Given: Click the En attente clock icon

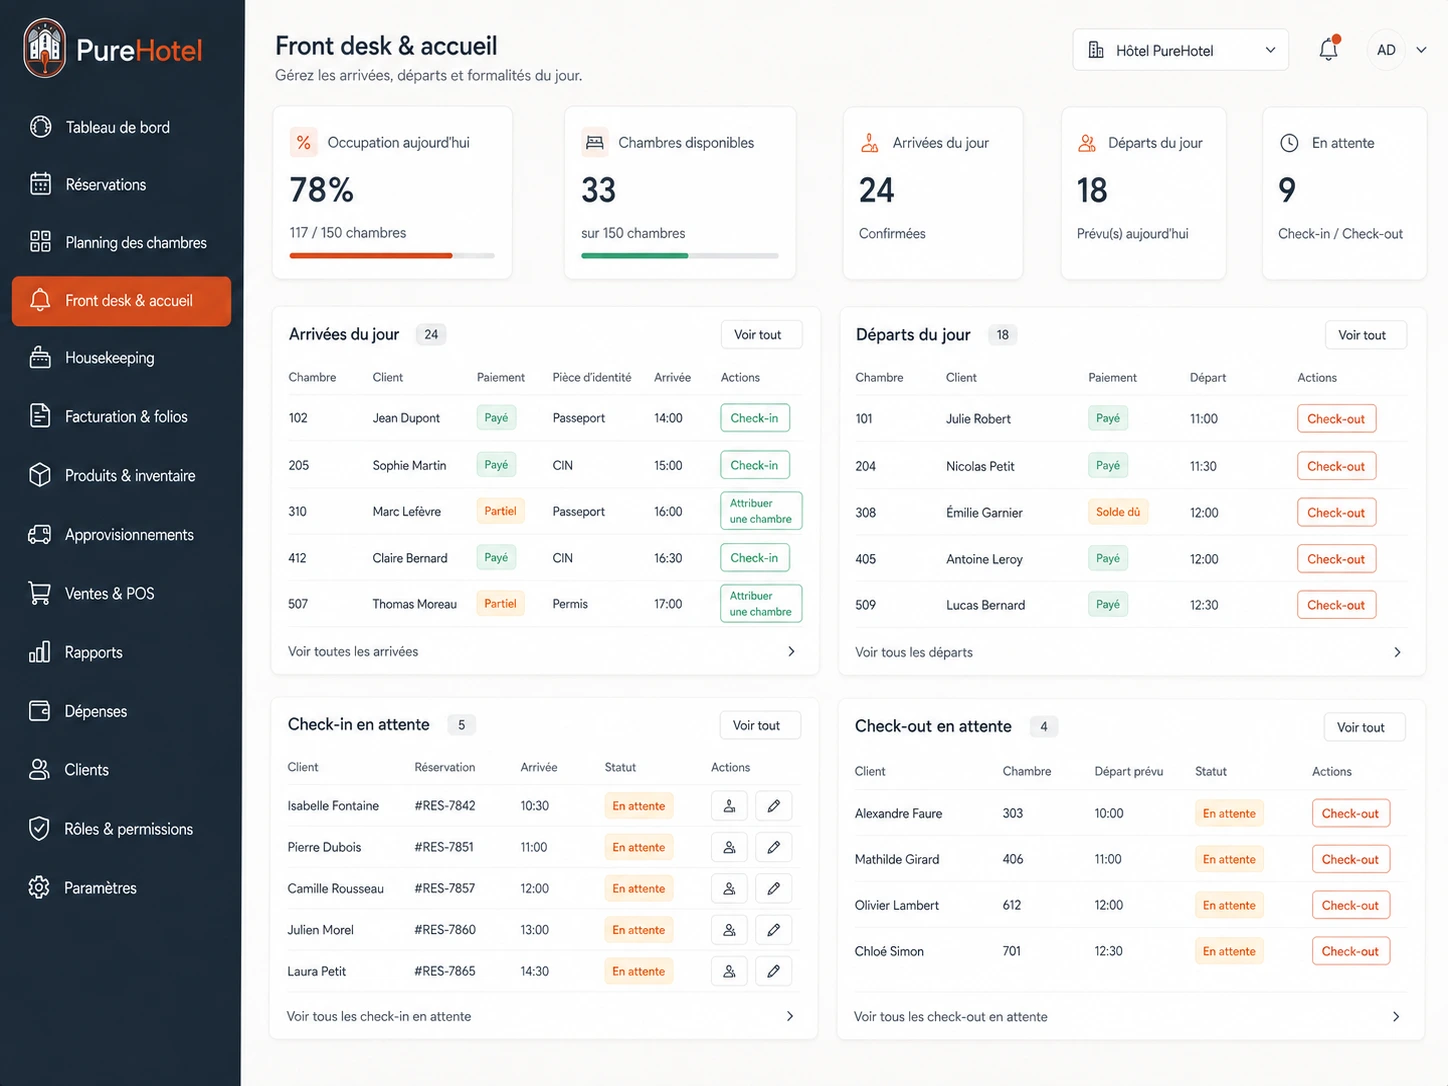Looking at the screenshot, I should [x=1289, y=143].
